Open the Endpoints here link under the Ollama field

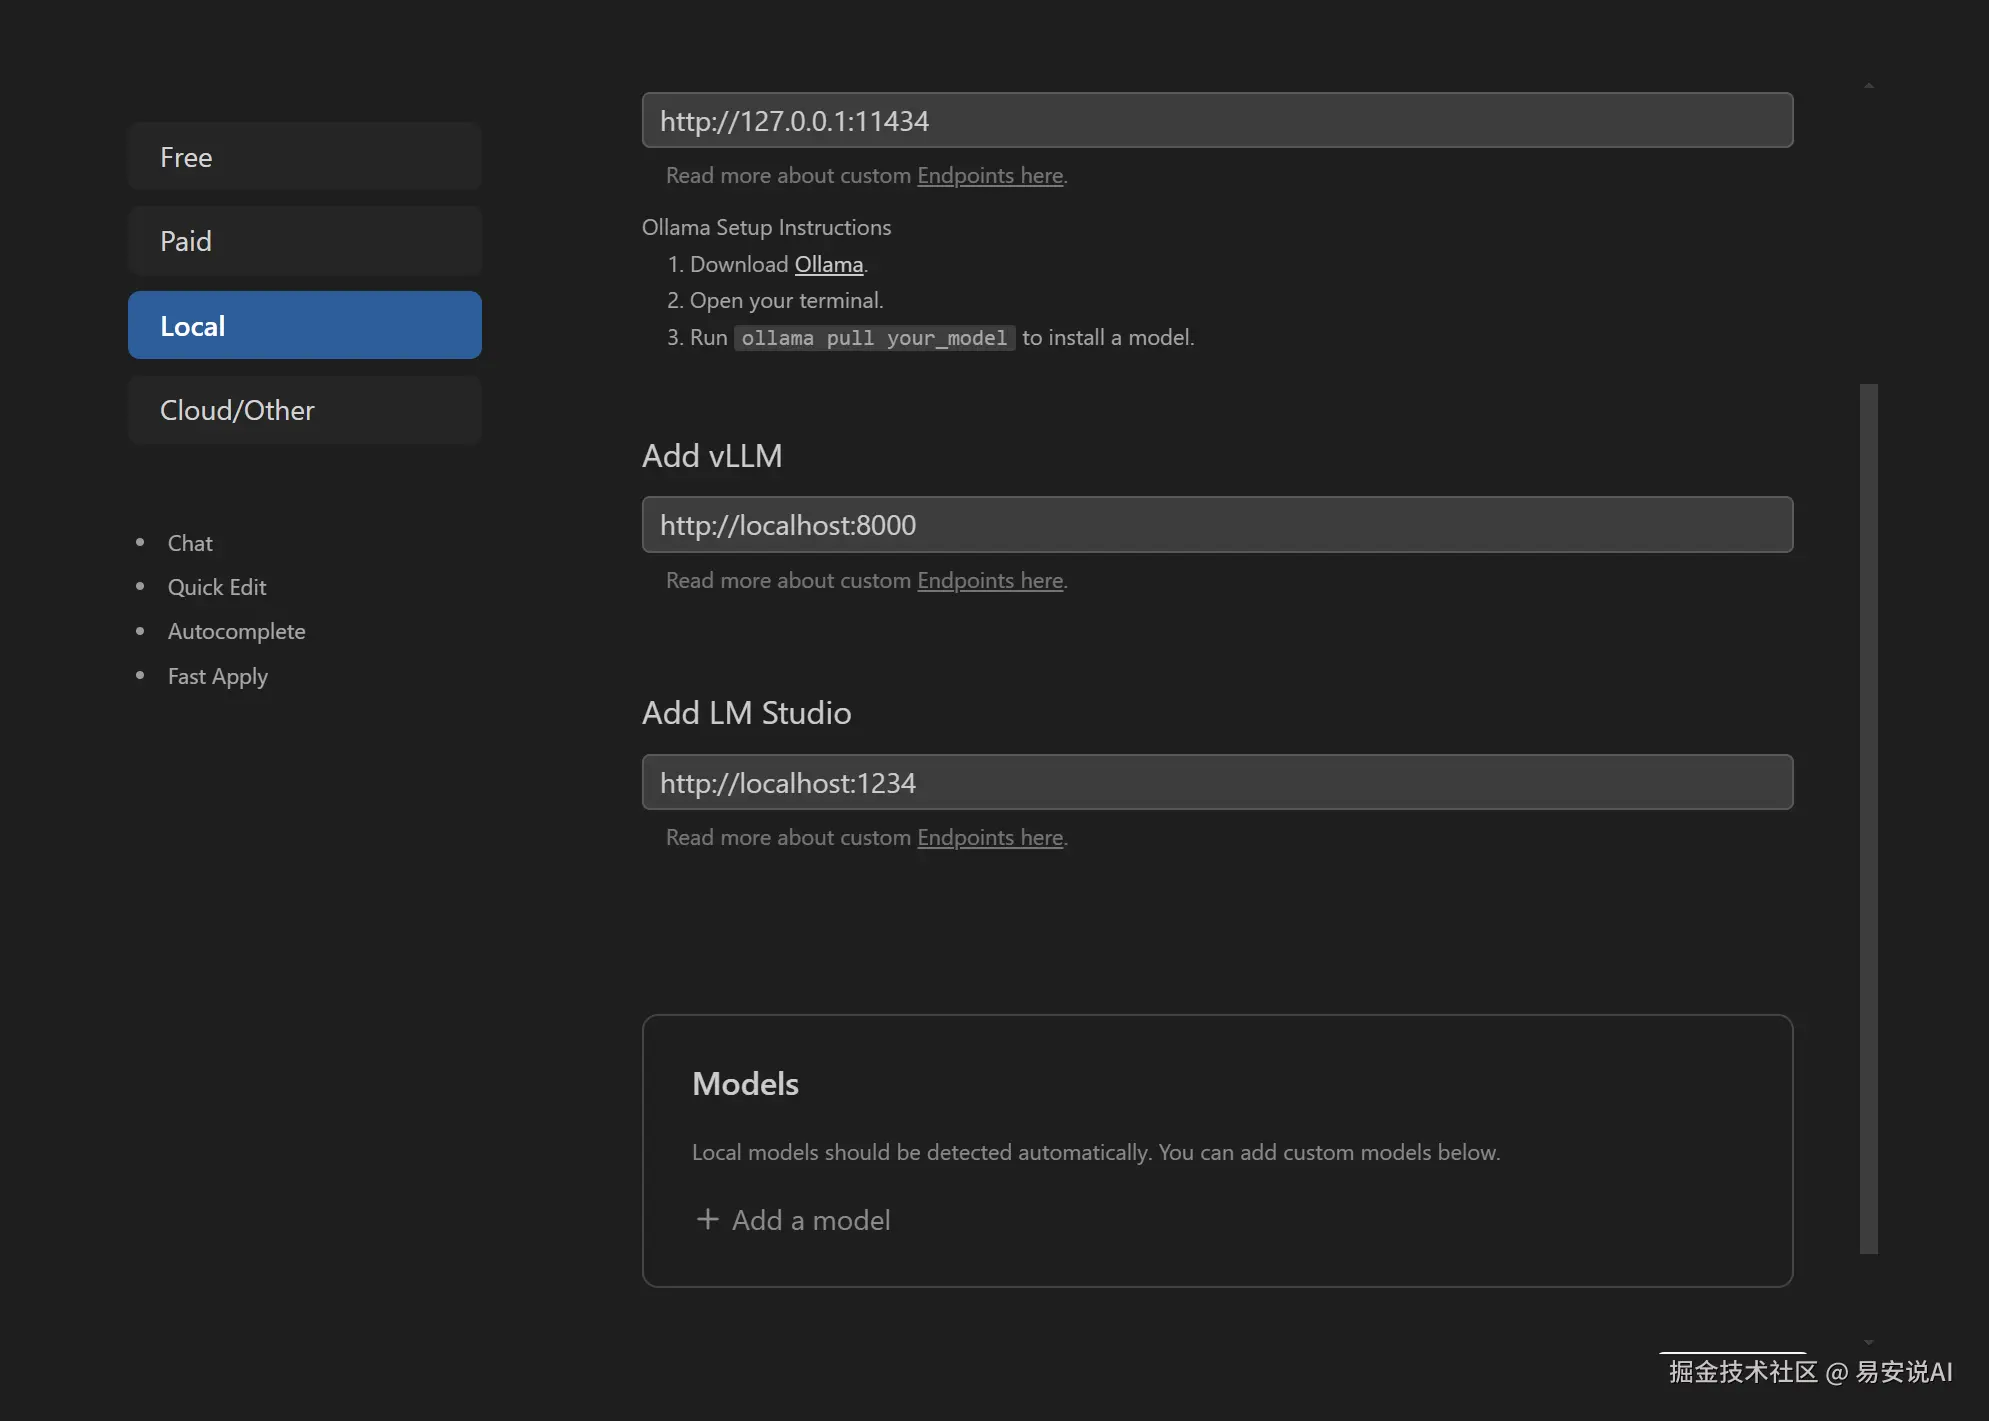pos(989,176)
